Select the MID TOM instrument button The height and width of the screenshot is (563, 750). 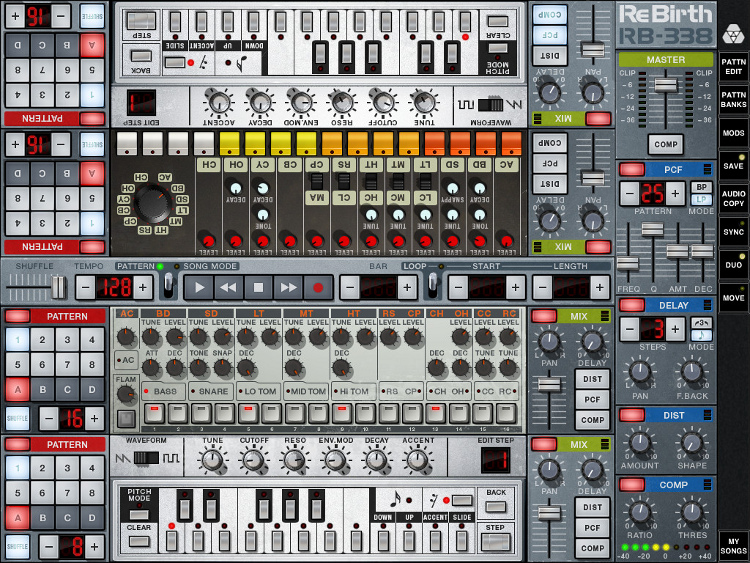coord(305,391)
